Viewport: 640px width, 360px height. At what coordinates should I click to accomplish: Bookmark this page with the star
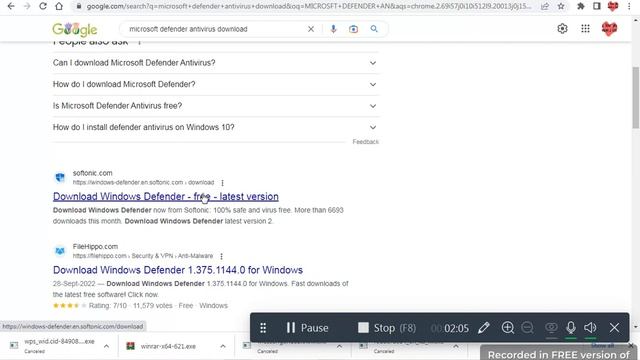(x=561, y=6)
